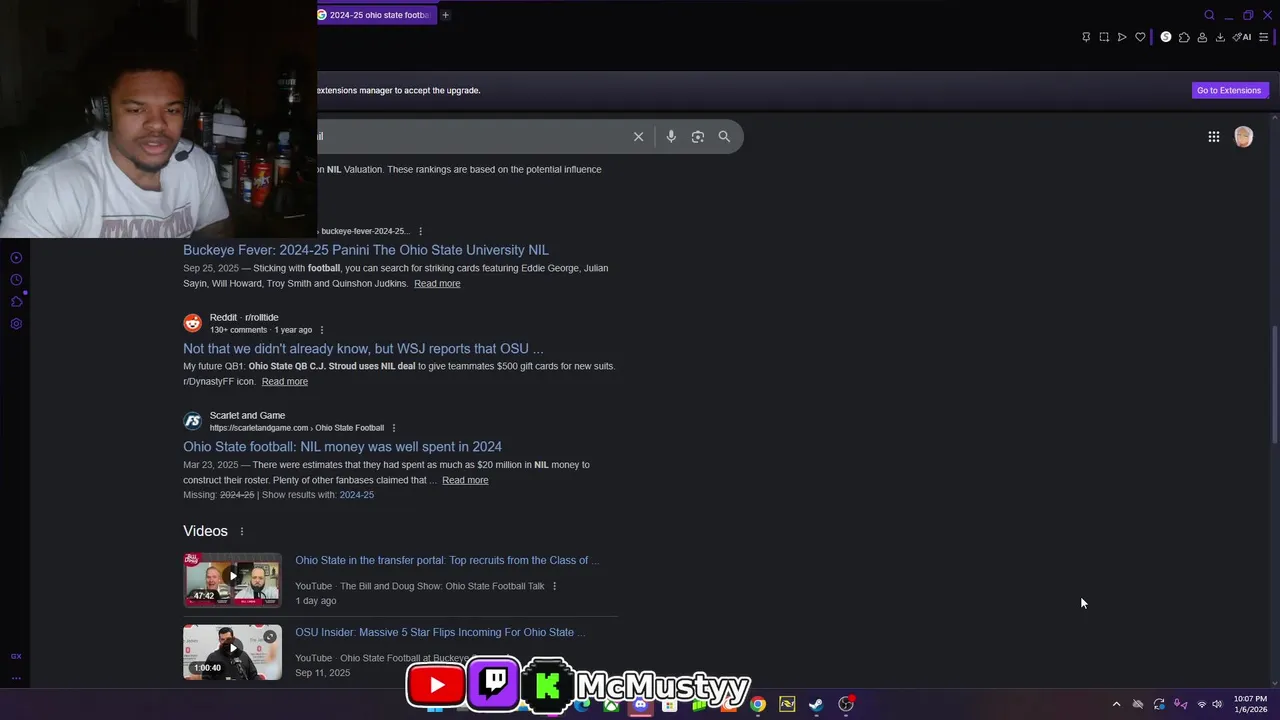Open Chrome from the taskbar
The width and height of the screenshot is (1280, 720).
pyautogui.click(x=758, y=704)
